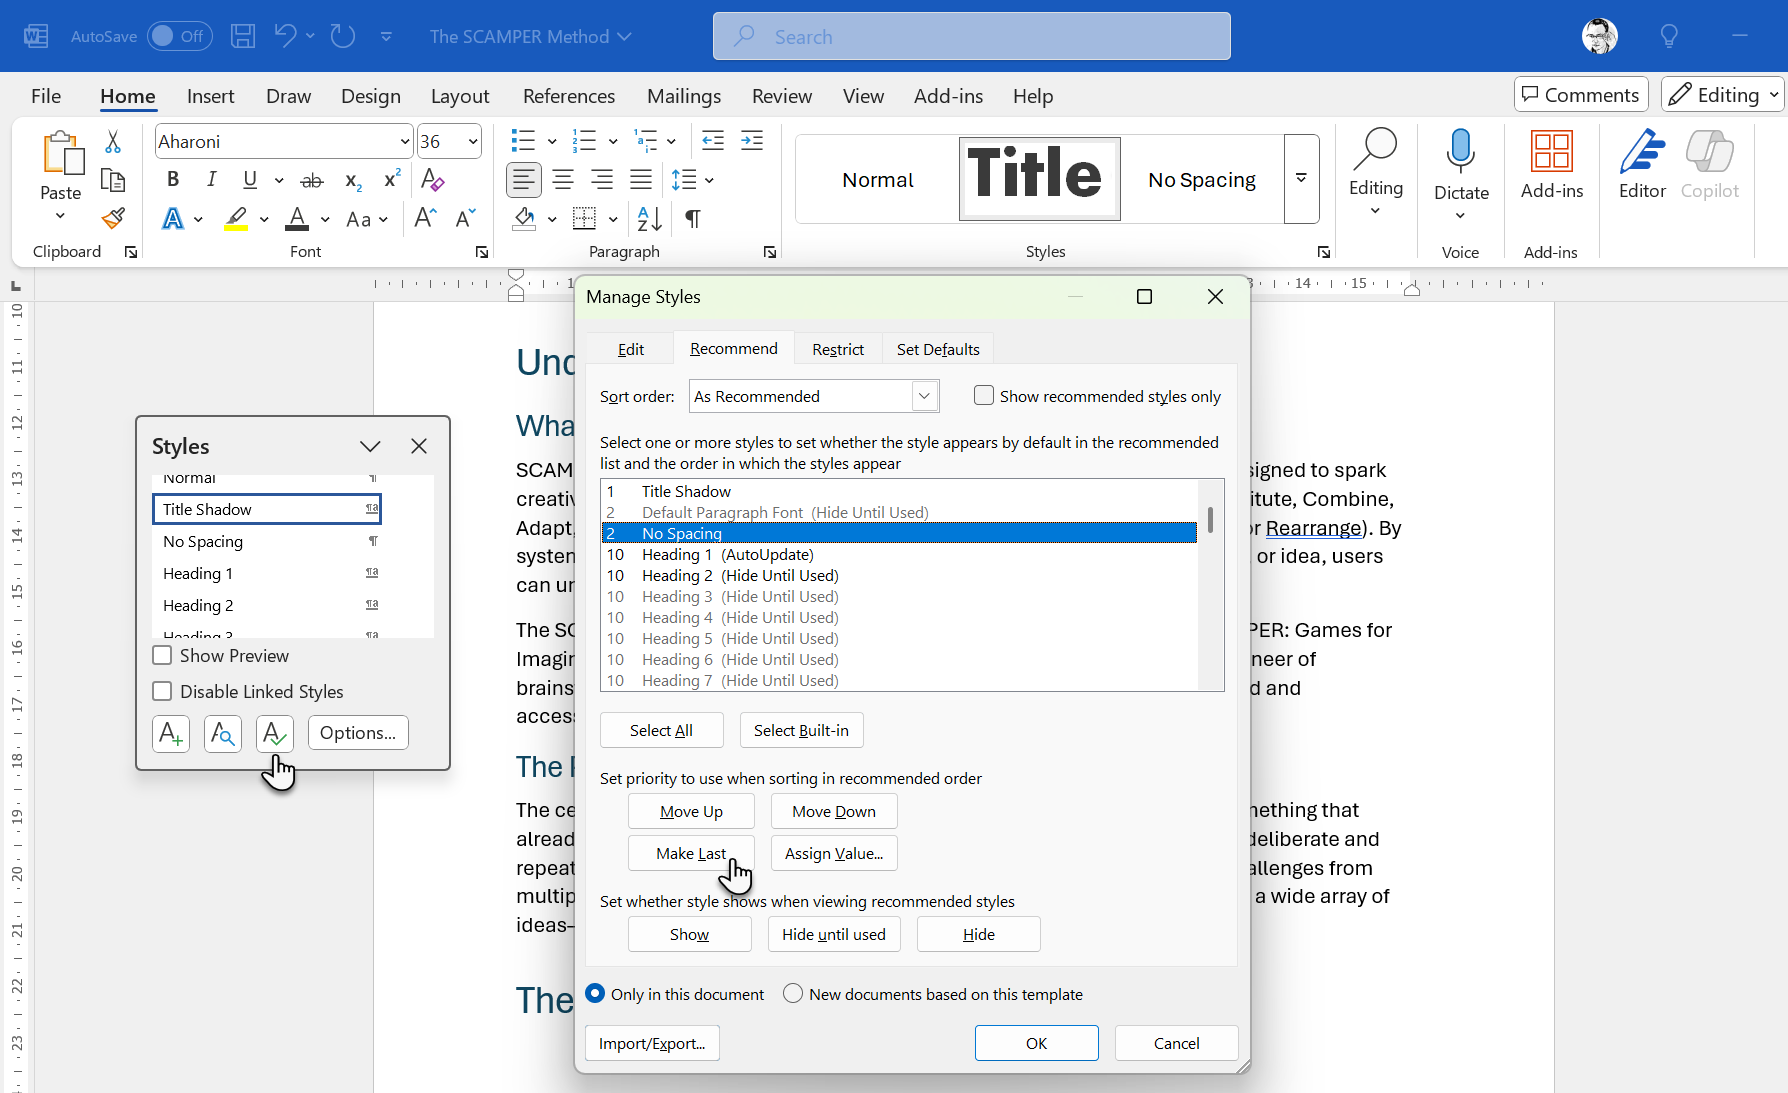Apply the Title style from gallery

click(x=1039, y=179)
